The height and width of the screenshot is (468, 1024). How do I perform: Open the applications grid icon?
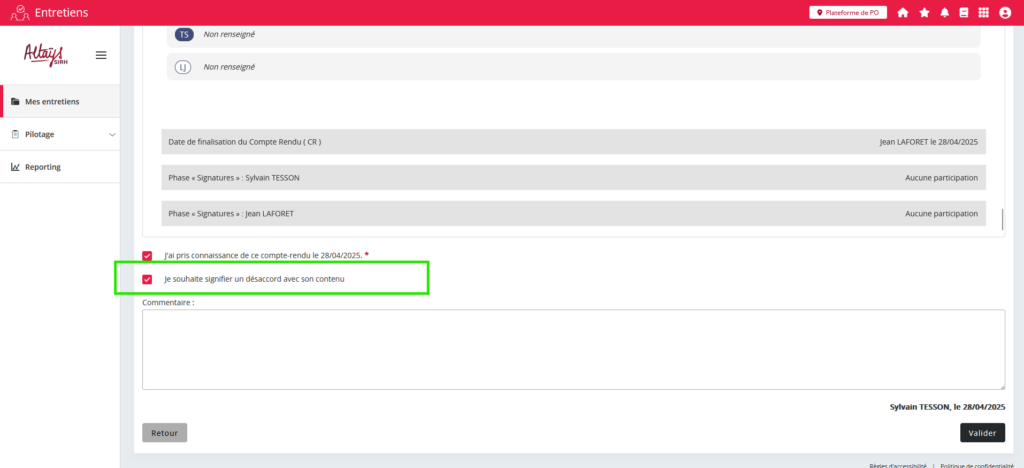984,13
